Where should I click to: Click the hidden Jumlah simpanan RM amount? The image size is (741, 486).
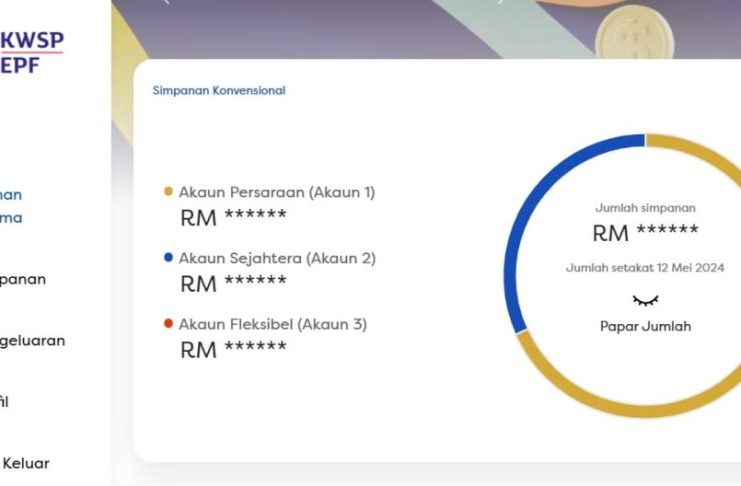coord(645,233)
